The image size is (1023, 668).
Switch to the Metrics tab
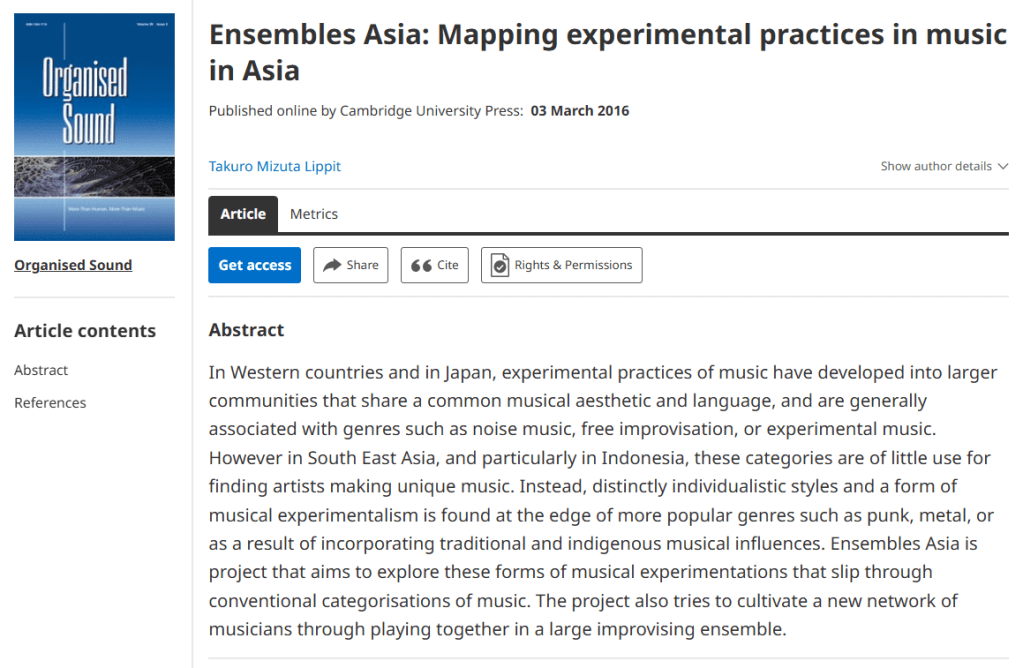coord(314,214)
